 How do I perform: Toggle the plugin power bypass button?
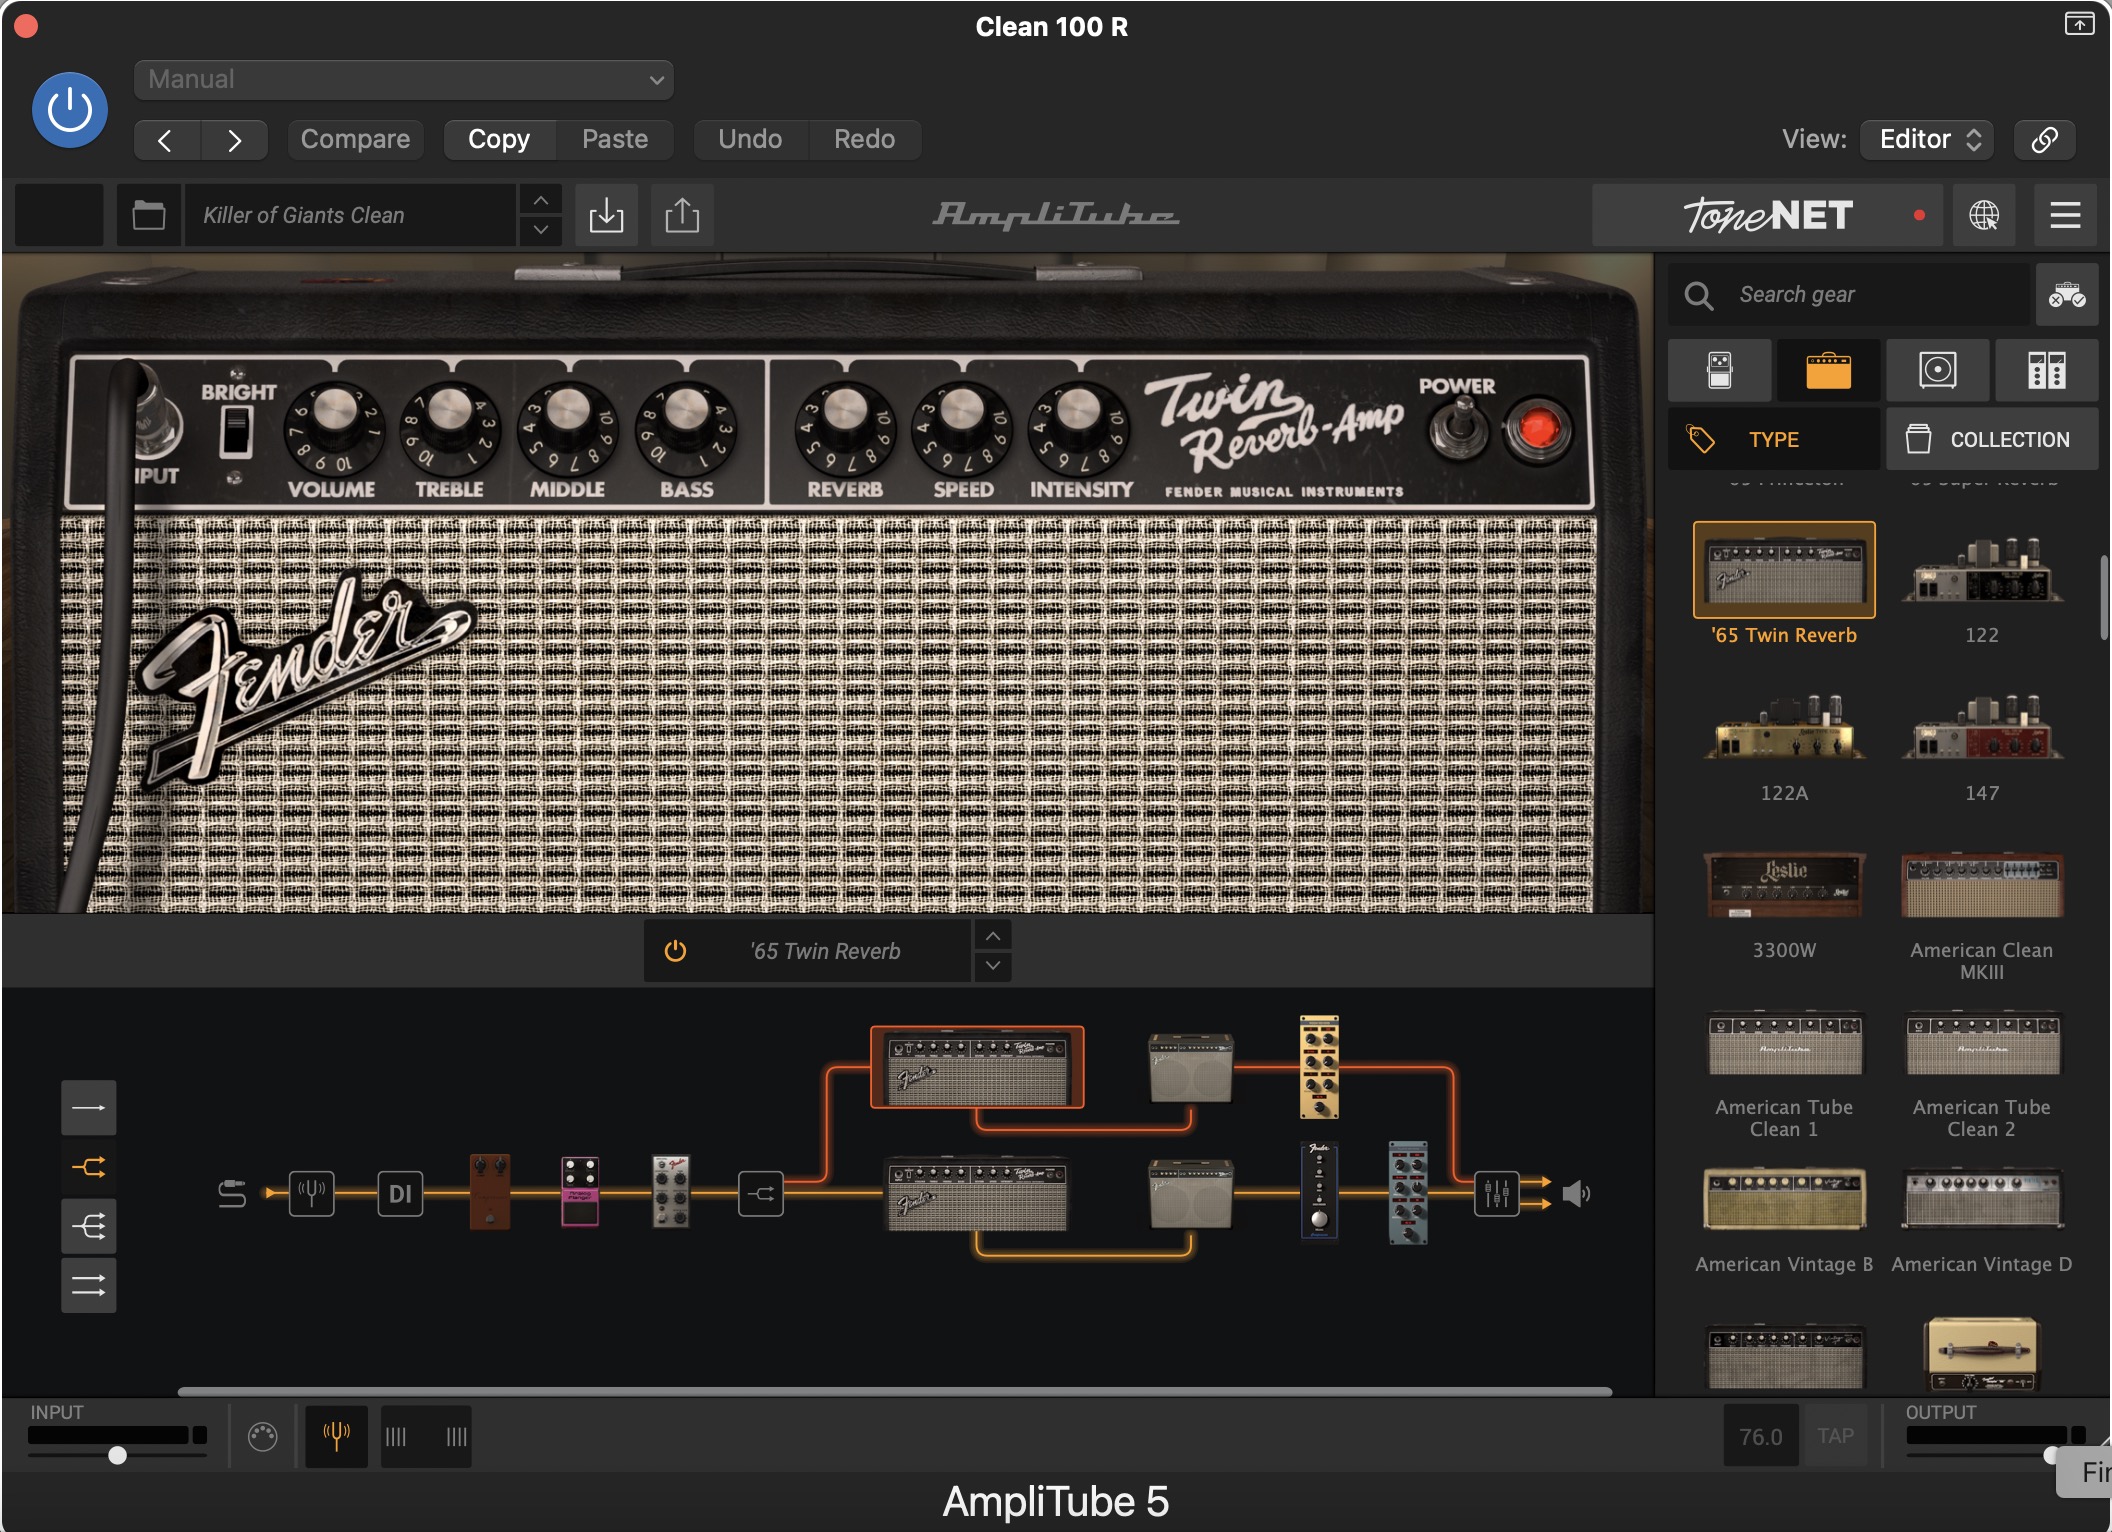point(70,110)
